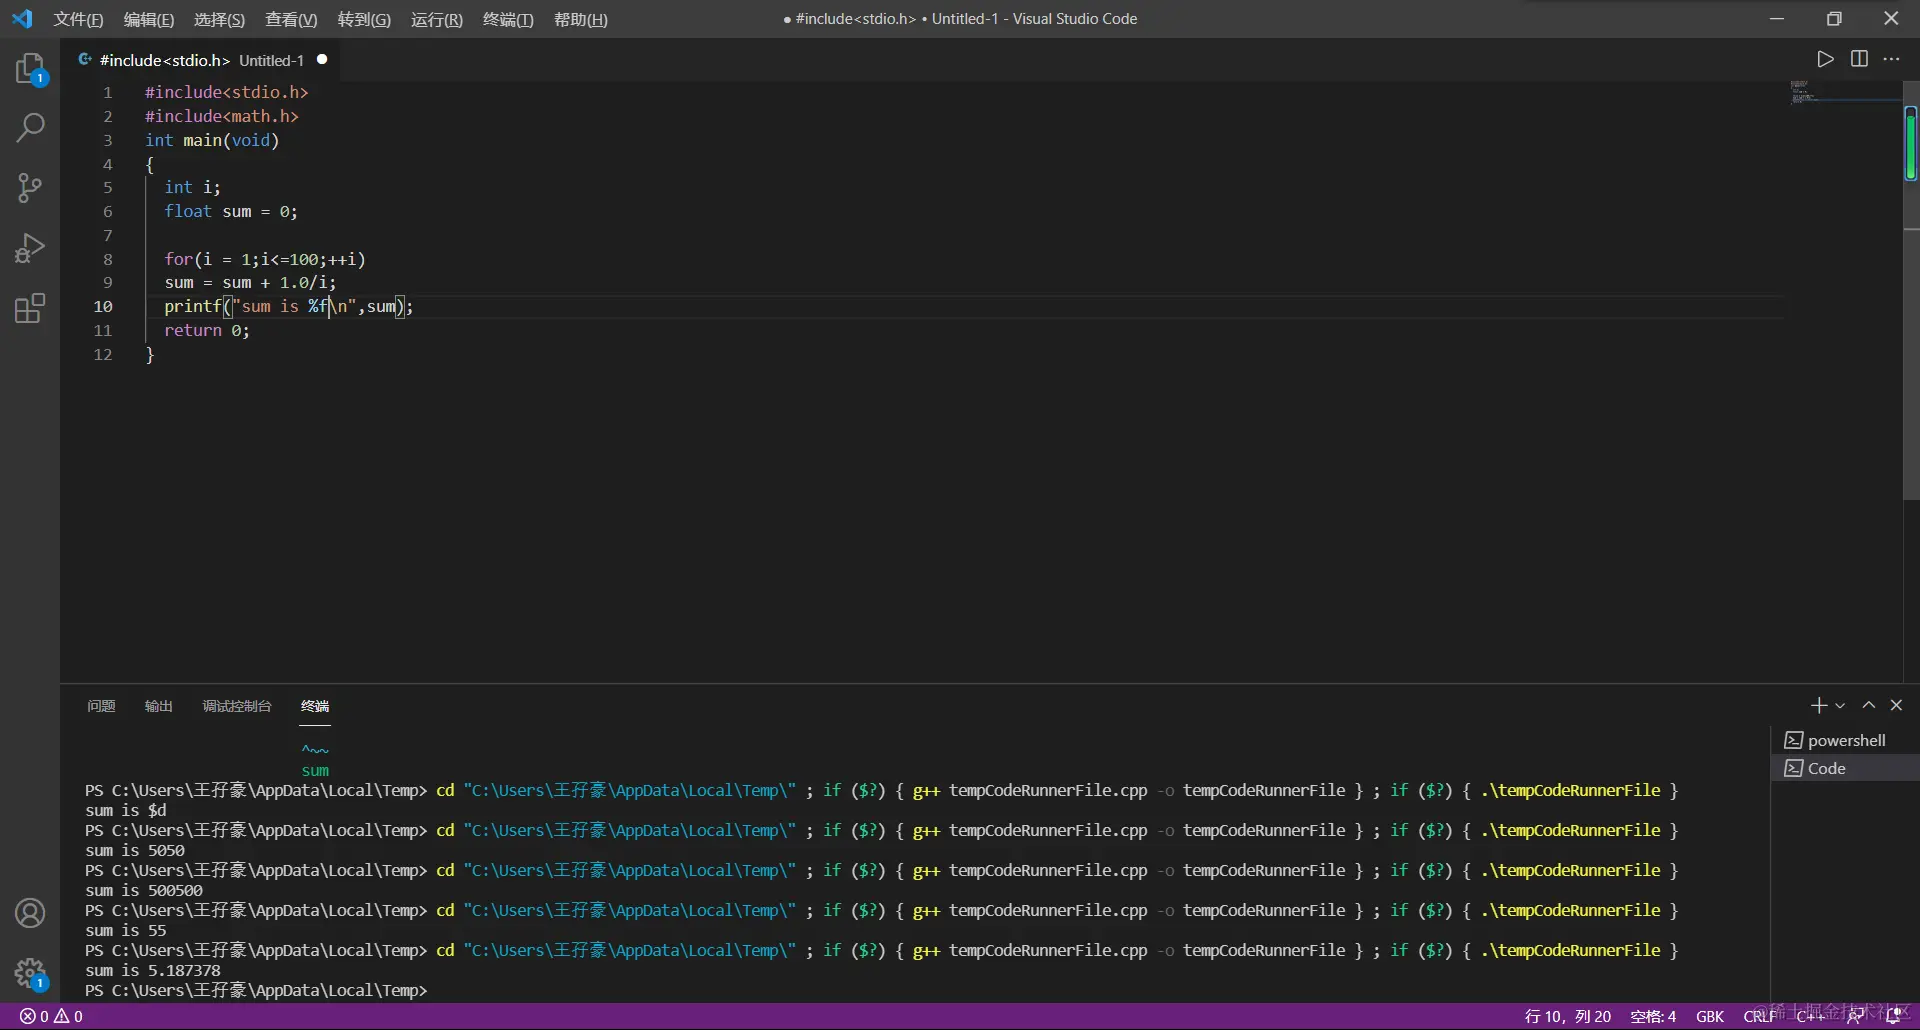Click the CRLF line ending indicator
Screen dimensions: 1920x1030
click(x=1759, y=1016)
